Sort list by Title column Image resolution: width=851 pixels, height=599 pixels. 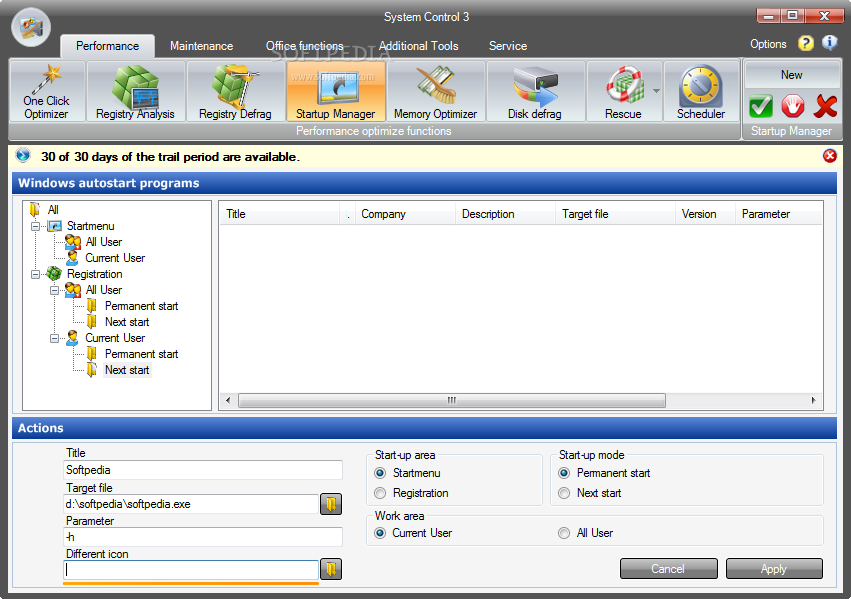click(279, 214)
